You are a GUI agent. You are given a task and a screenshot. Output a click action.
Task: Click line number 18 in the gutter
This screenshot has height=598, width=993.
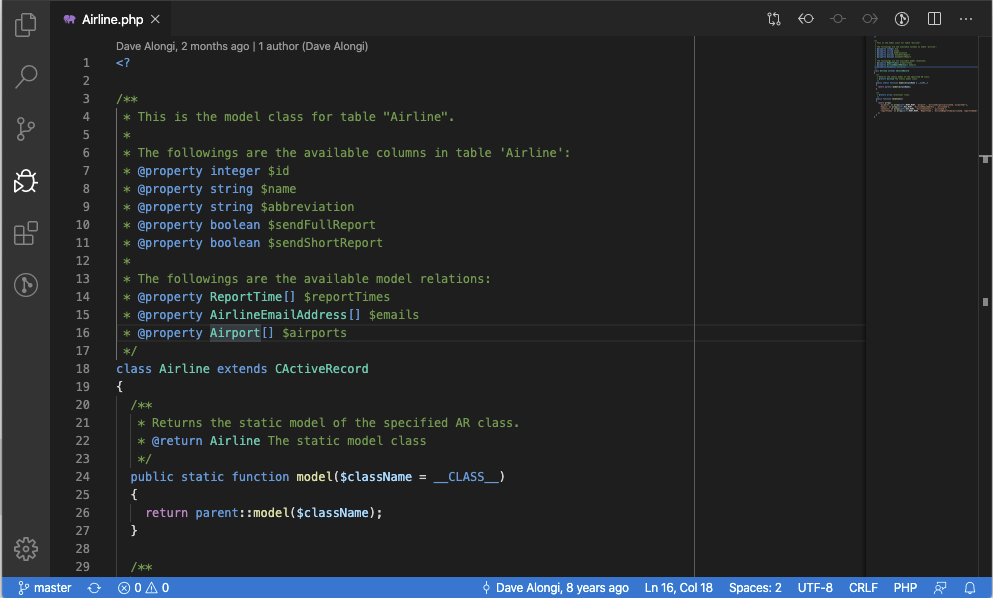pyautogui.click(x=83, y=369)
